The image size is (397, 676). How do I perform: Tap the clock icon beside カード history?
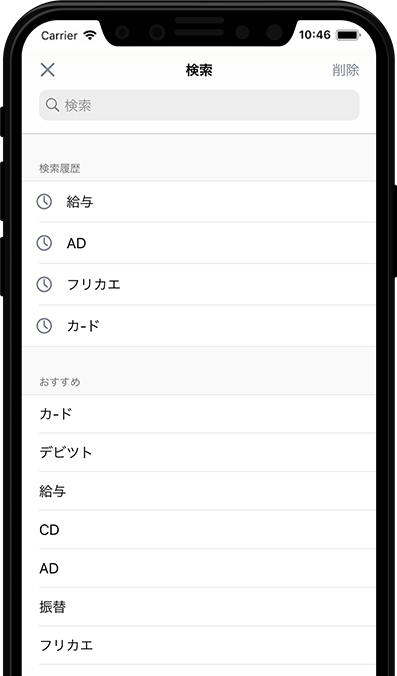click(44, 326)
